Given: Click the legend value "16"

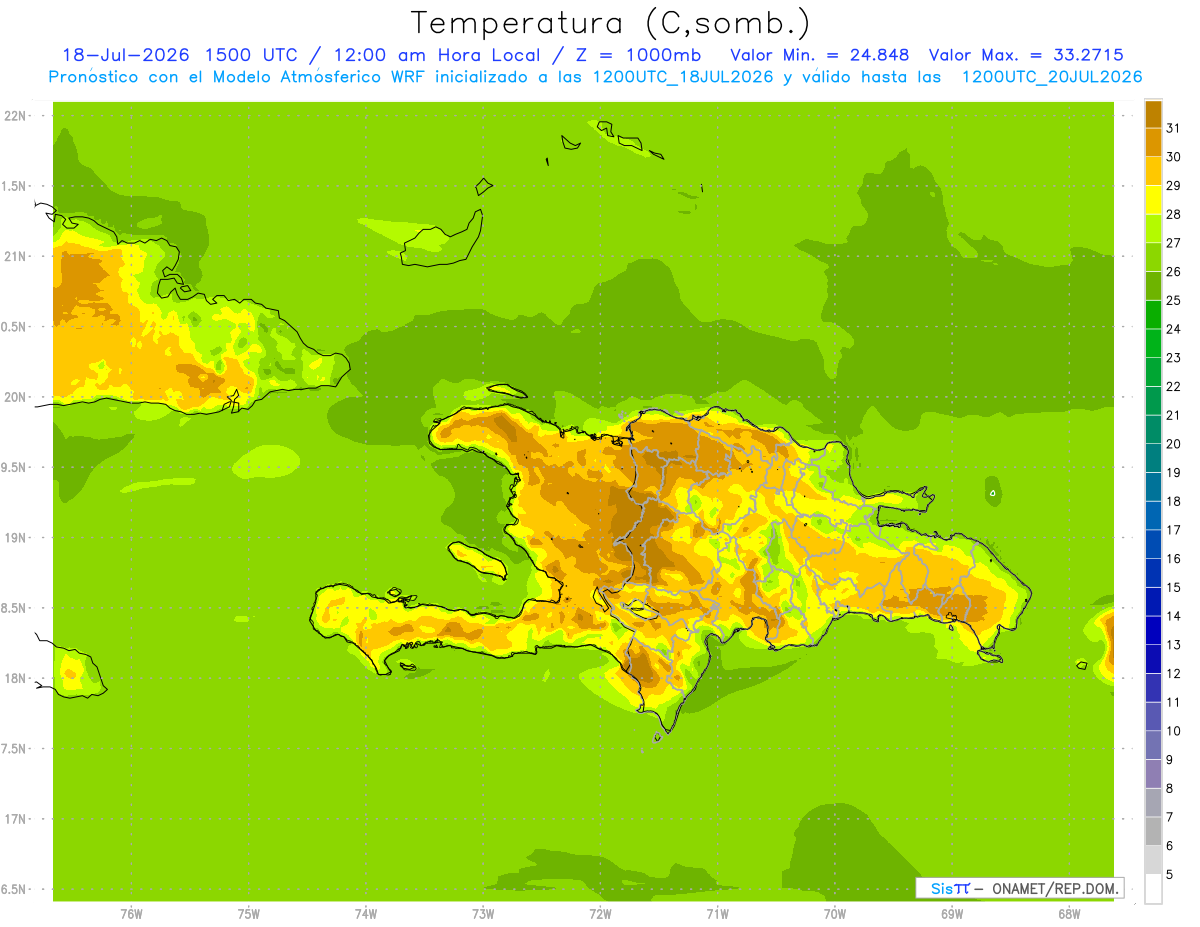Looking at the screenshot, I should tap(1174, 558).
